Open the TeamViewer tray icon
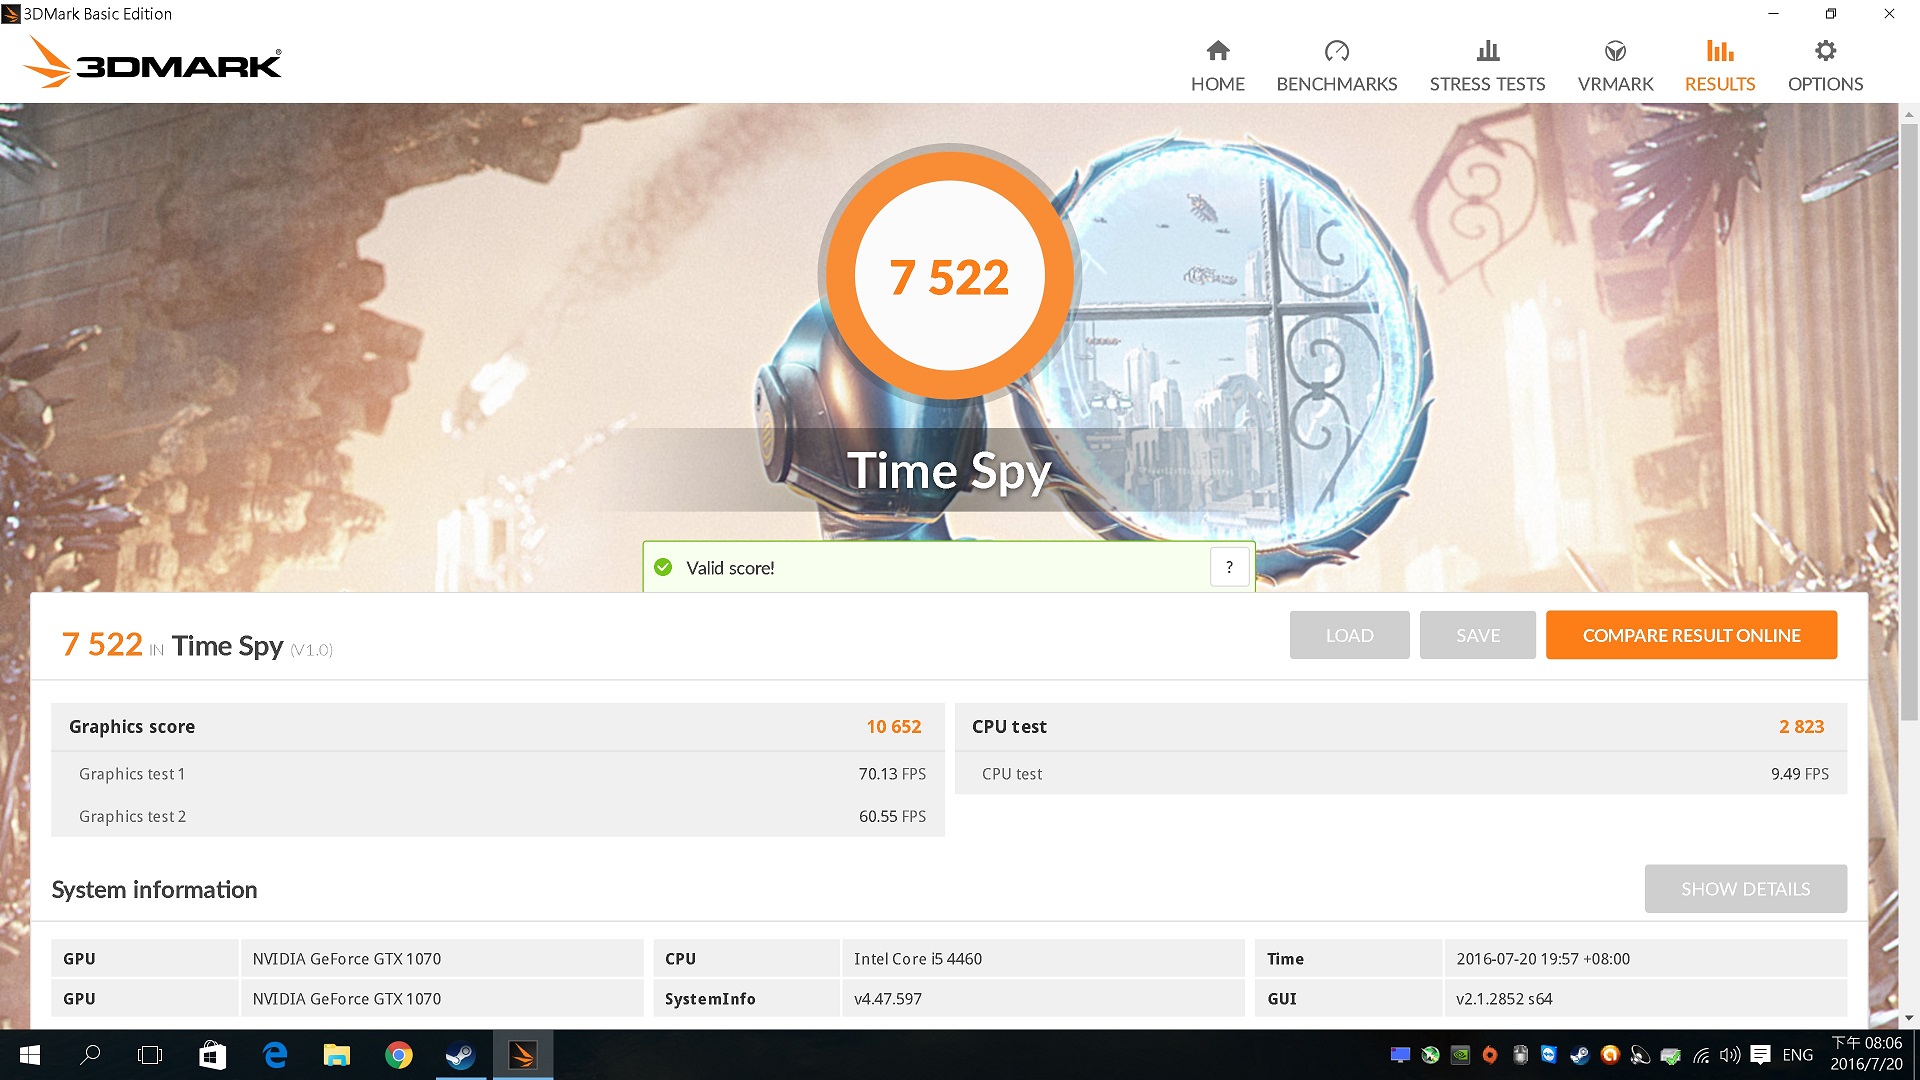This screenshot has width=1920, height=1080. pyautogui.click(x=1549, y=1055)
